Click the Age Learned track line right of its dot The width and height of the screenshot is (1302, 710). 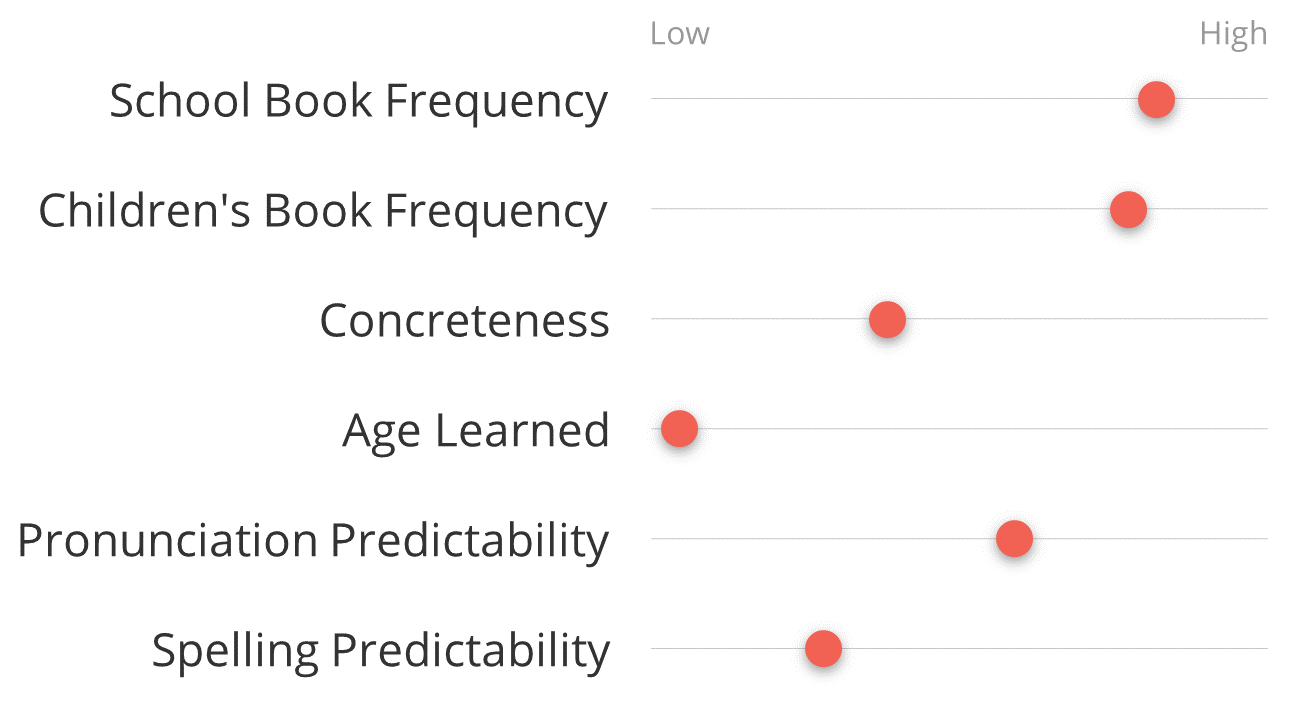982,429
